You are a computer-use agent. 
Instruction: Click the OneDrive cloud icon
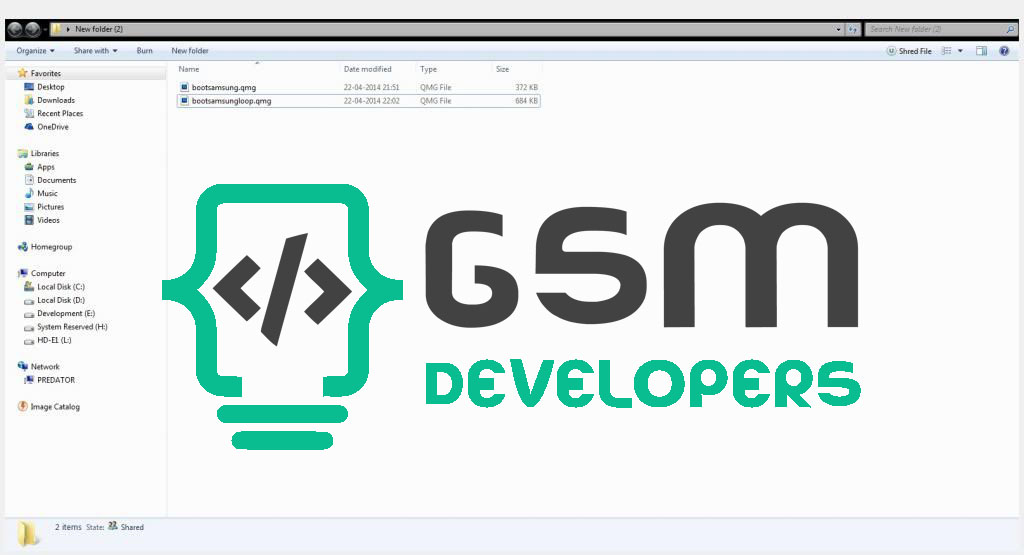pos(29,127)
